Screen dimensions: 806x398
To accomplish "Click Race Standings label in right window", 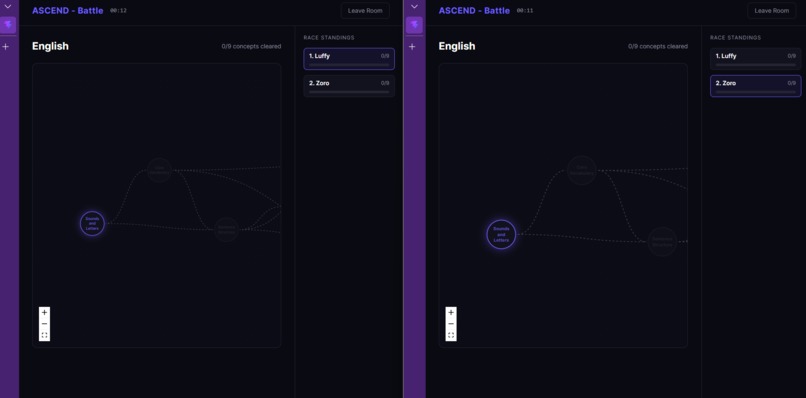I will (736, 38).
